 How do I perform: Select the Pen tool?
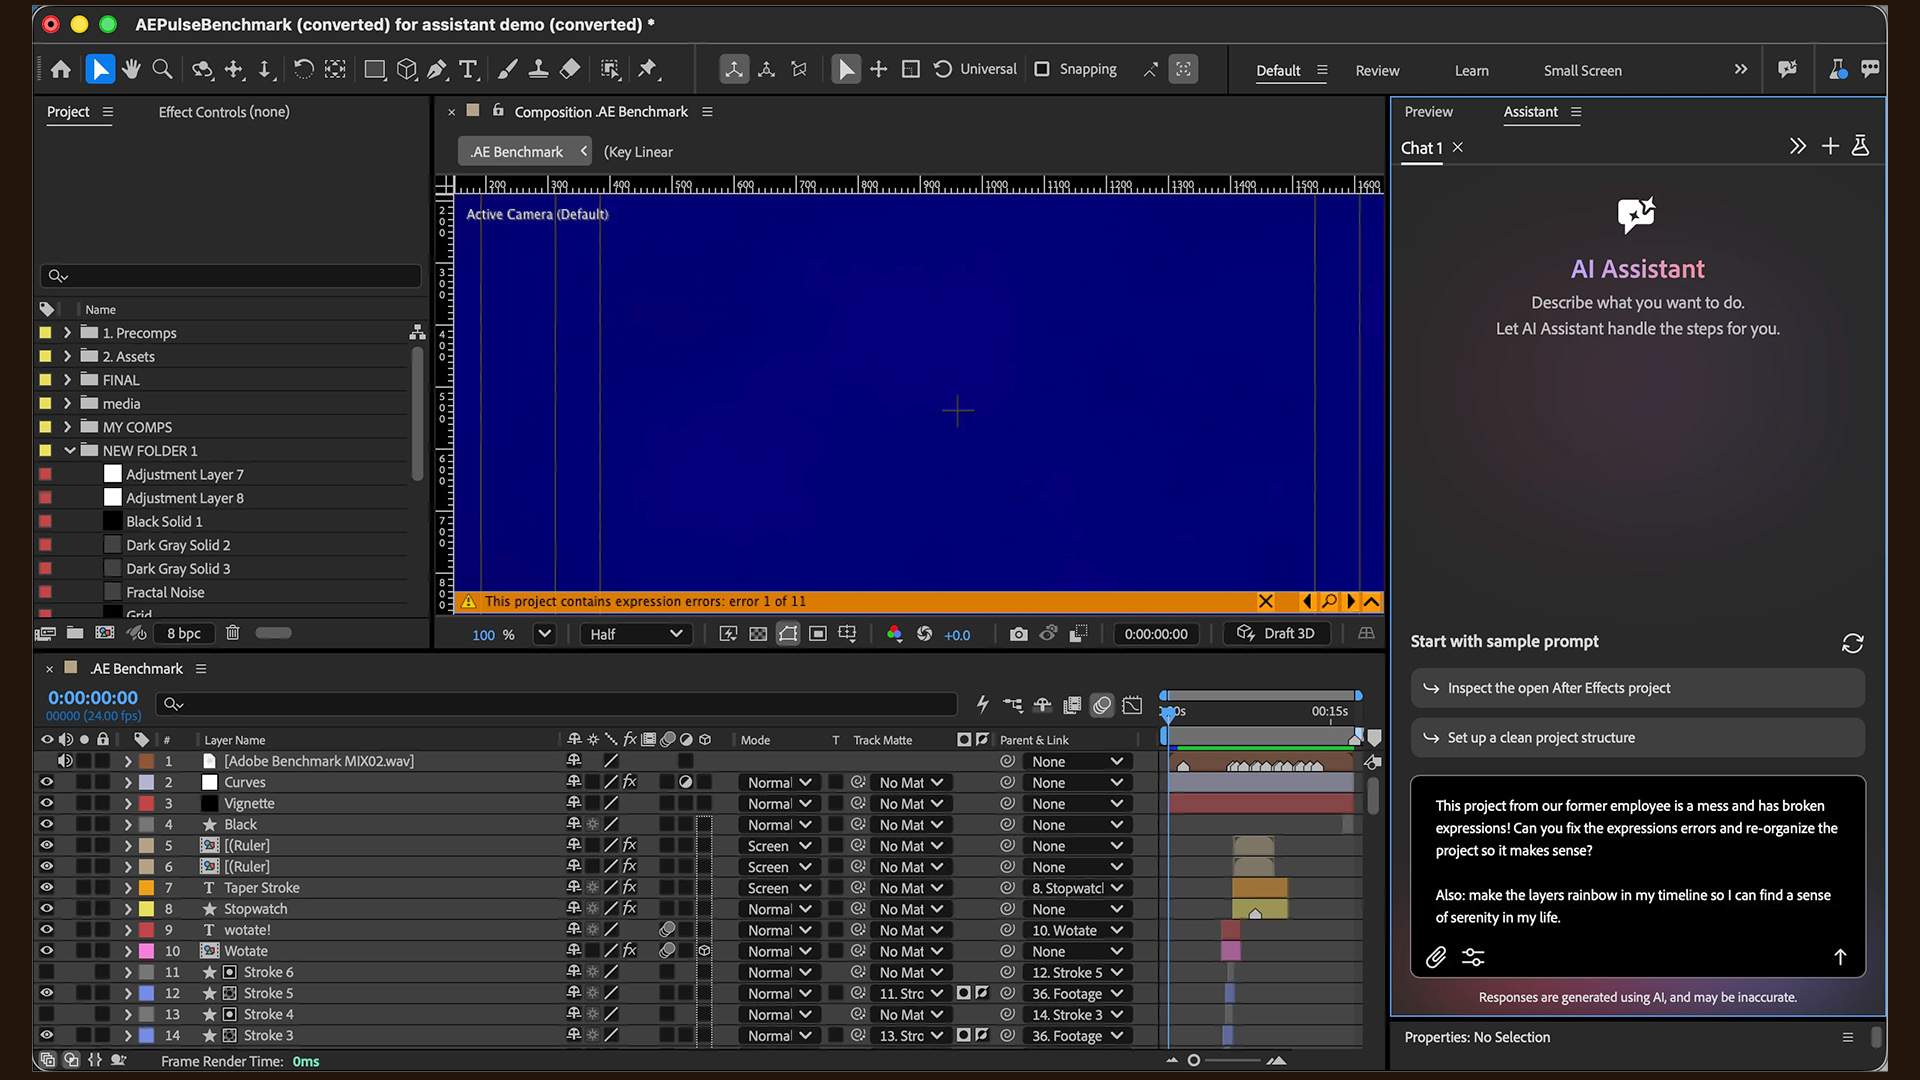click(437, 69)
